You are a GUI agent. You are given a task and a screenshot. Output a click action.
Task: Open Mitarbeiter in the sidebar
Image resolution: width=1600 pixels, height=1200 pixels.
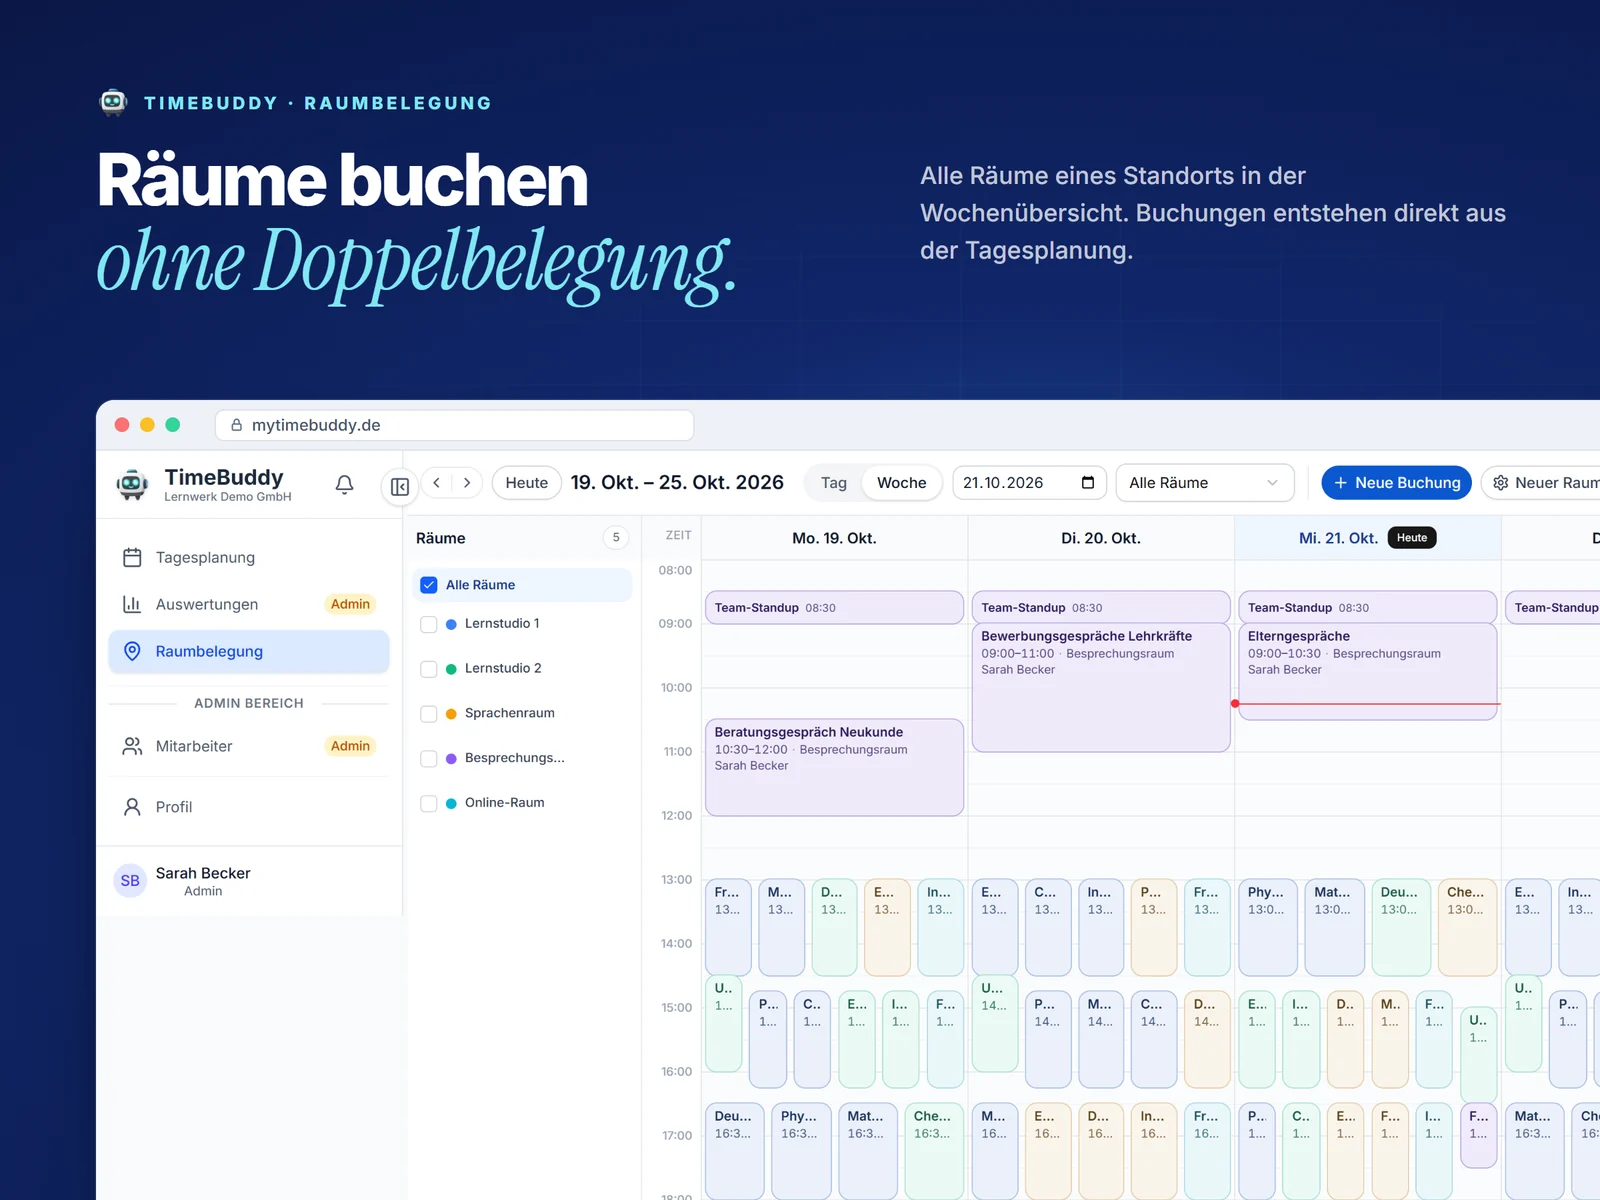pos(248,746)
